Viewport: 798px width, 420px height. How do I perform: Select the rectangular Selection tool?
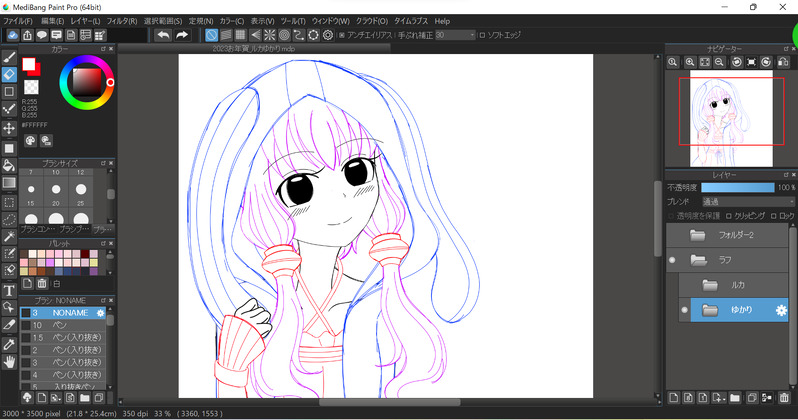pyautogui.click(x=9, y=202)
